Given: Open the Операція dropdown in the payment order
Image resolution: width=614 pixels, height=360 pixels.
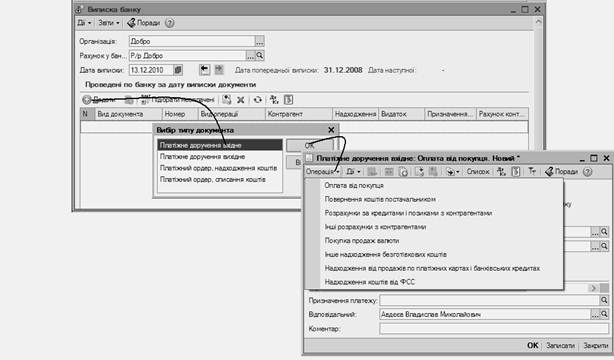Looking at the screenshot, I should coord(322,172).
